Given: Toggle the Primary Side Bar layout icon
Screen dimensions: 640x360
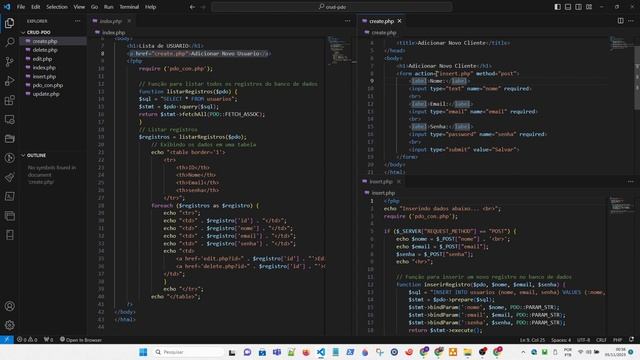Looking at the screenshot, I should click(558, 7).
